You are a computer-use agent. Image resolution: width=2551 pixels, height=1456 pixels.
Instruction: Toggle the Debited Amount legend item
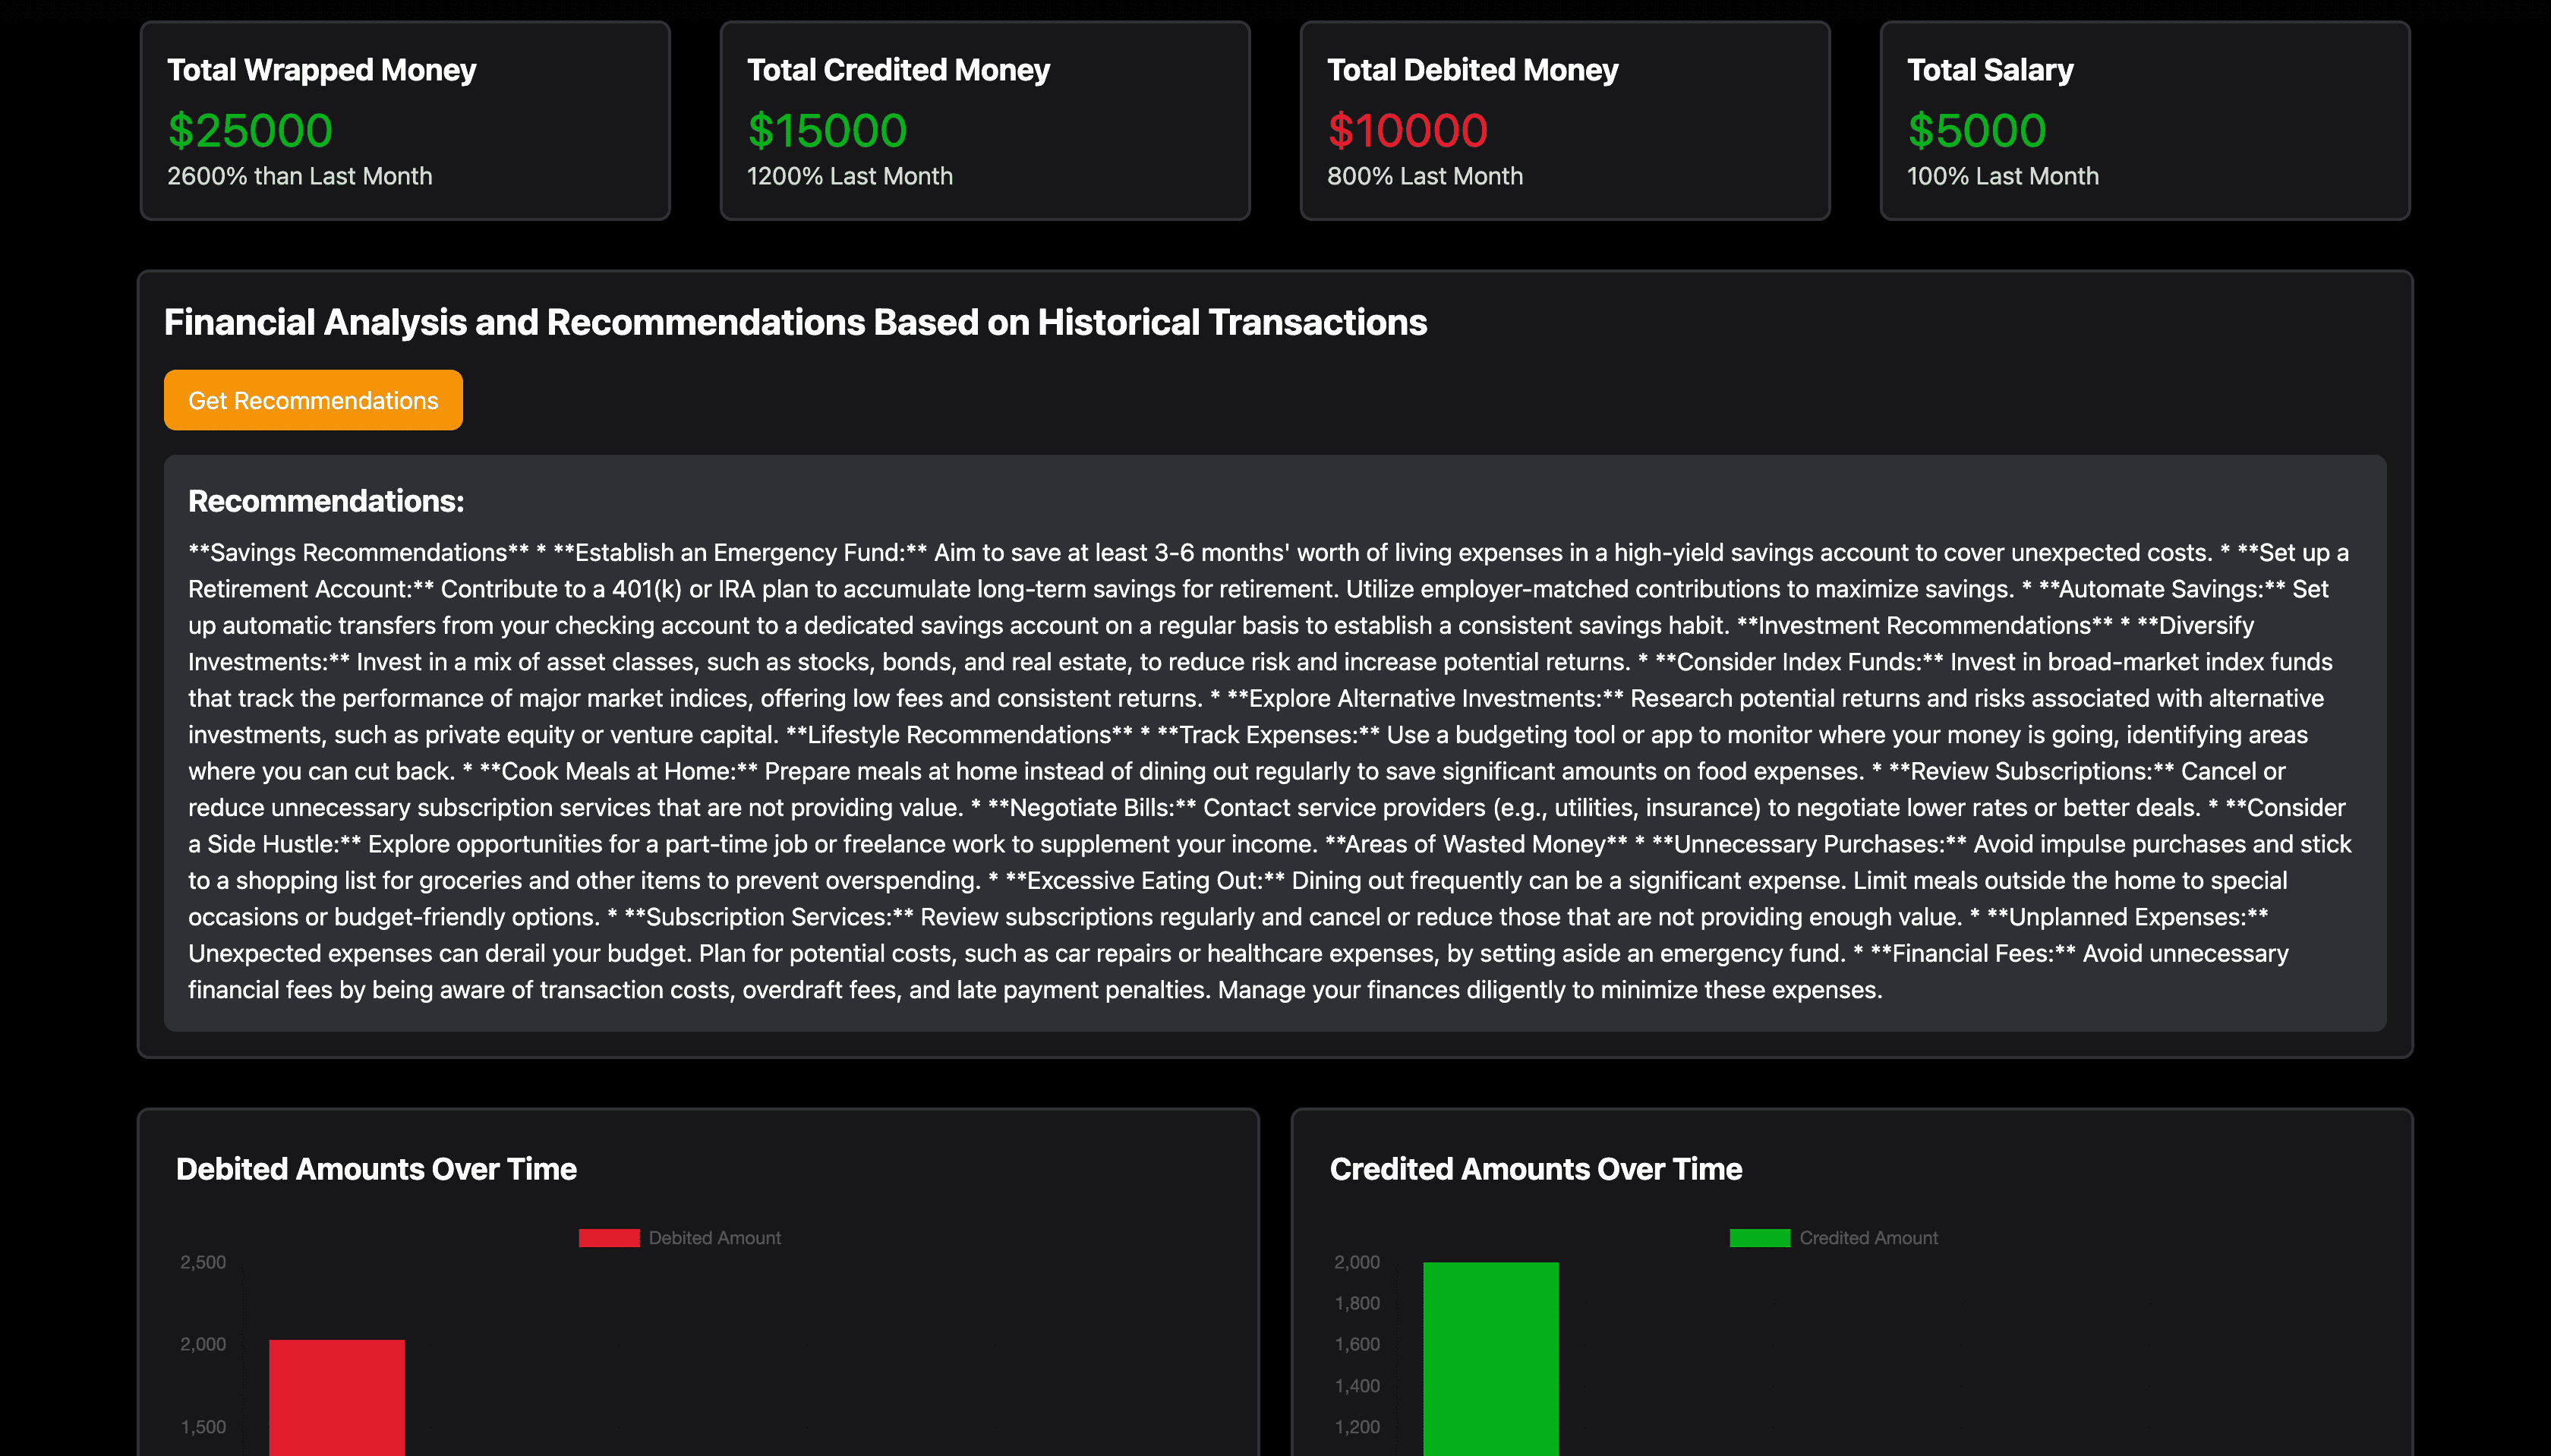(x=714, y=1237)
